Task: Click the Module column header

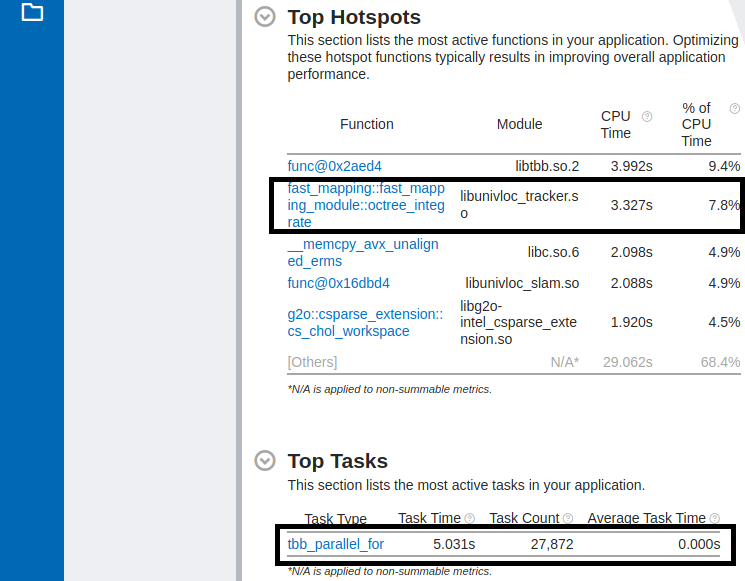Action: tap(519, 124)
